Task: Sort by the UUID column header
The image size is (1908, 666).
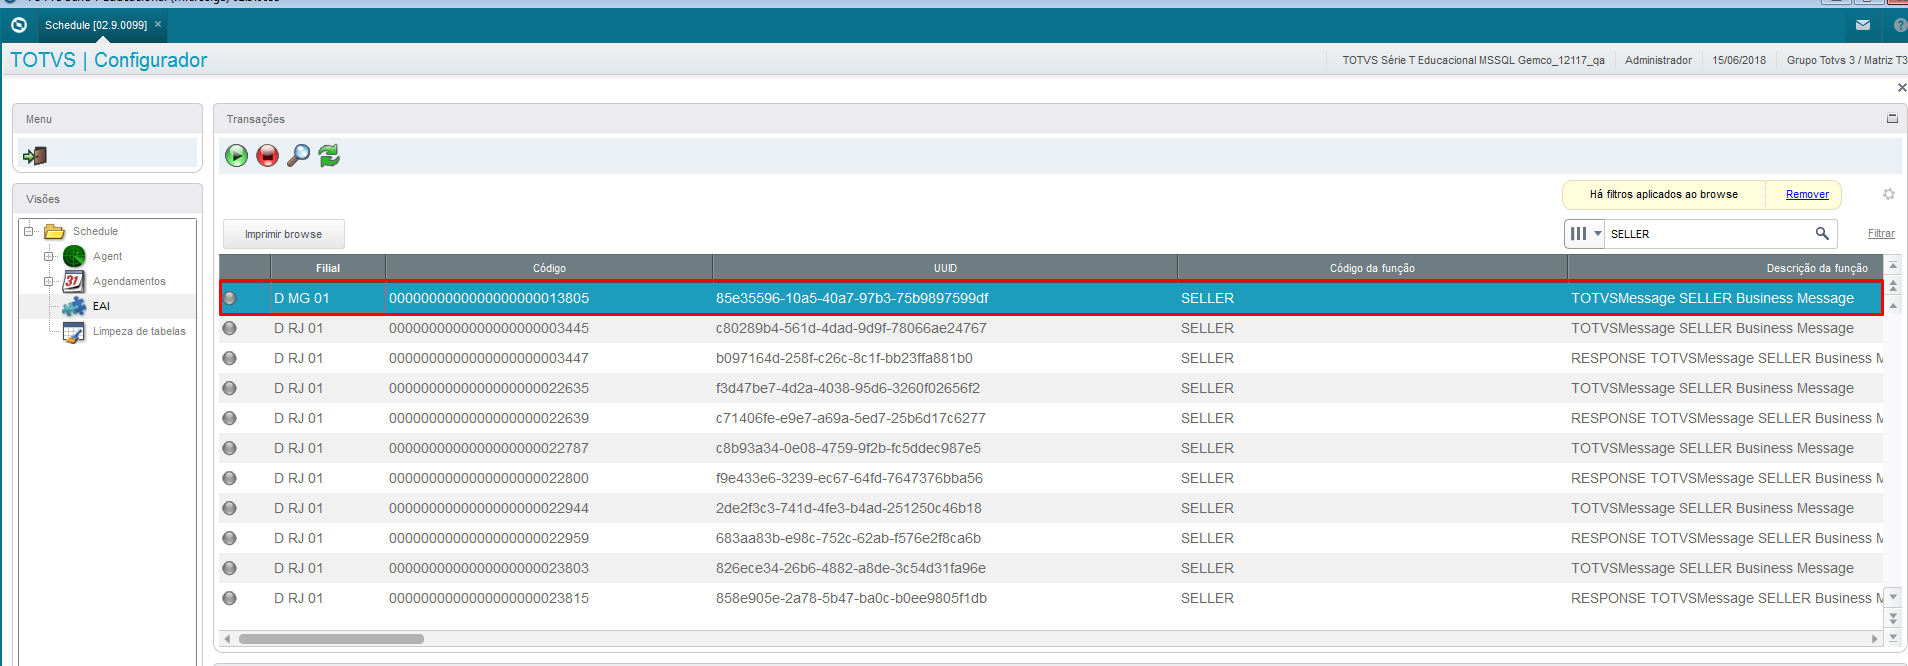Action: [945, 268]
